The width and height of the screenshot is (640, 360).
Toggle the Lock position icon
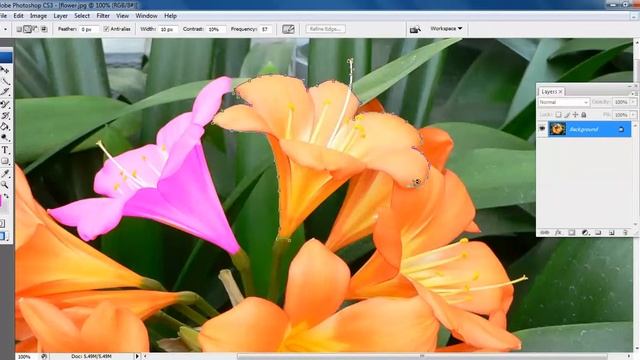[575, 115]
